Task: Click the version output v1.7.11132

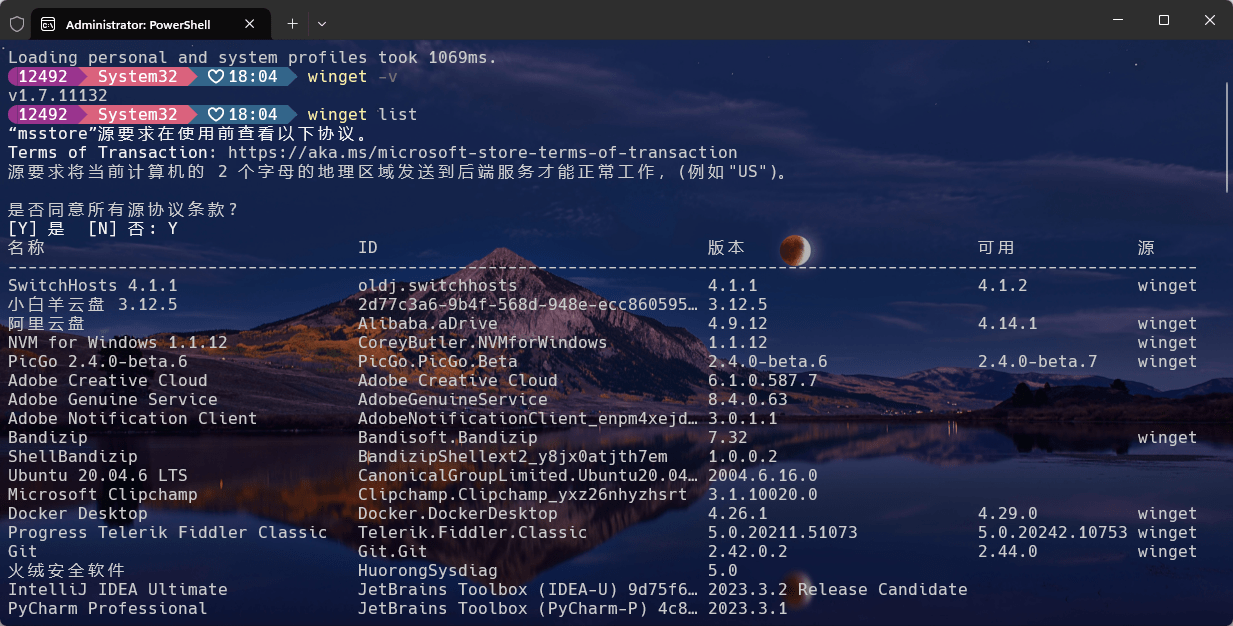Action: [57, 96]
